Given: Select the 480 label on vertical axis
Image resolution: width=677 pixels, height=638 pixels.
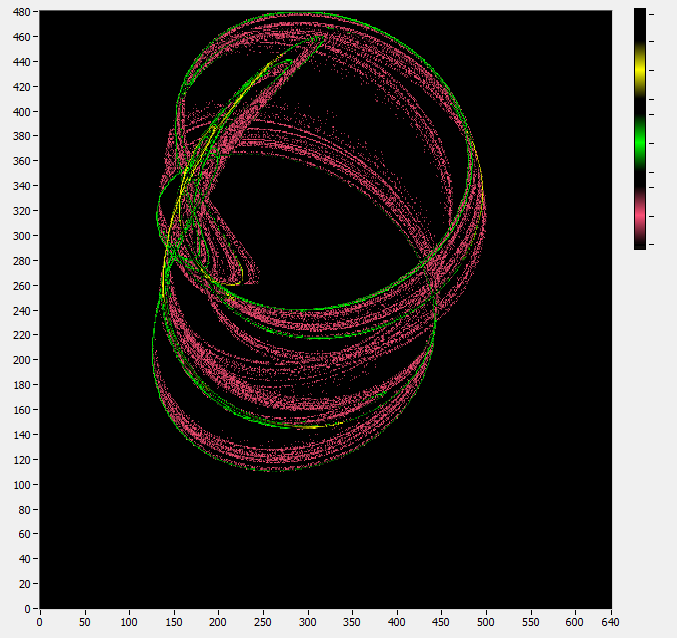Looking at the screenshot, I should pyautogui.click(x=22, y=12).
